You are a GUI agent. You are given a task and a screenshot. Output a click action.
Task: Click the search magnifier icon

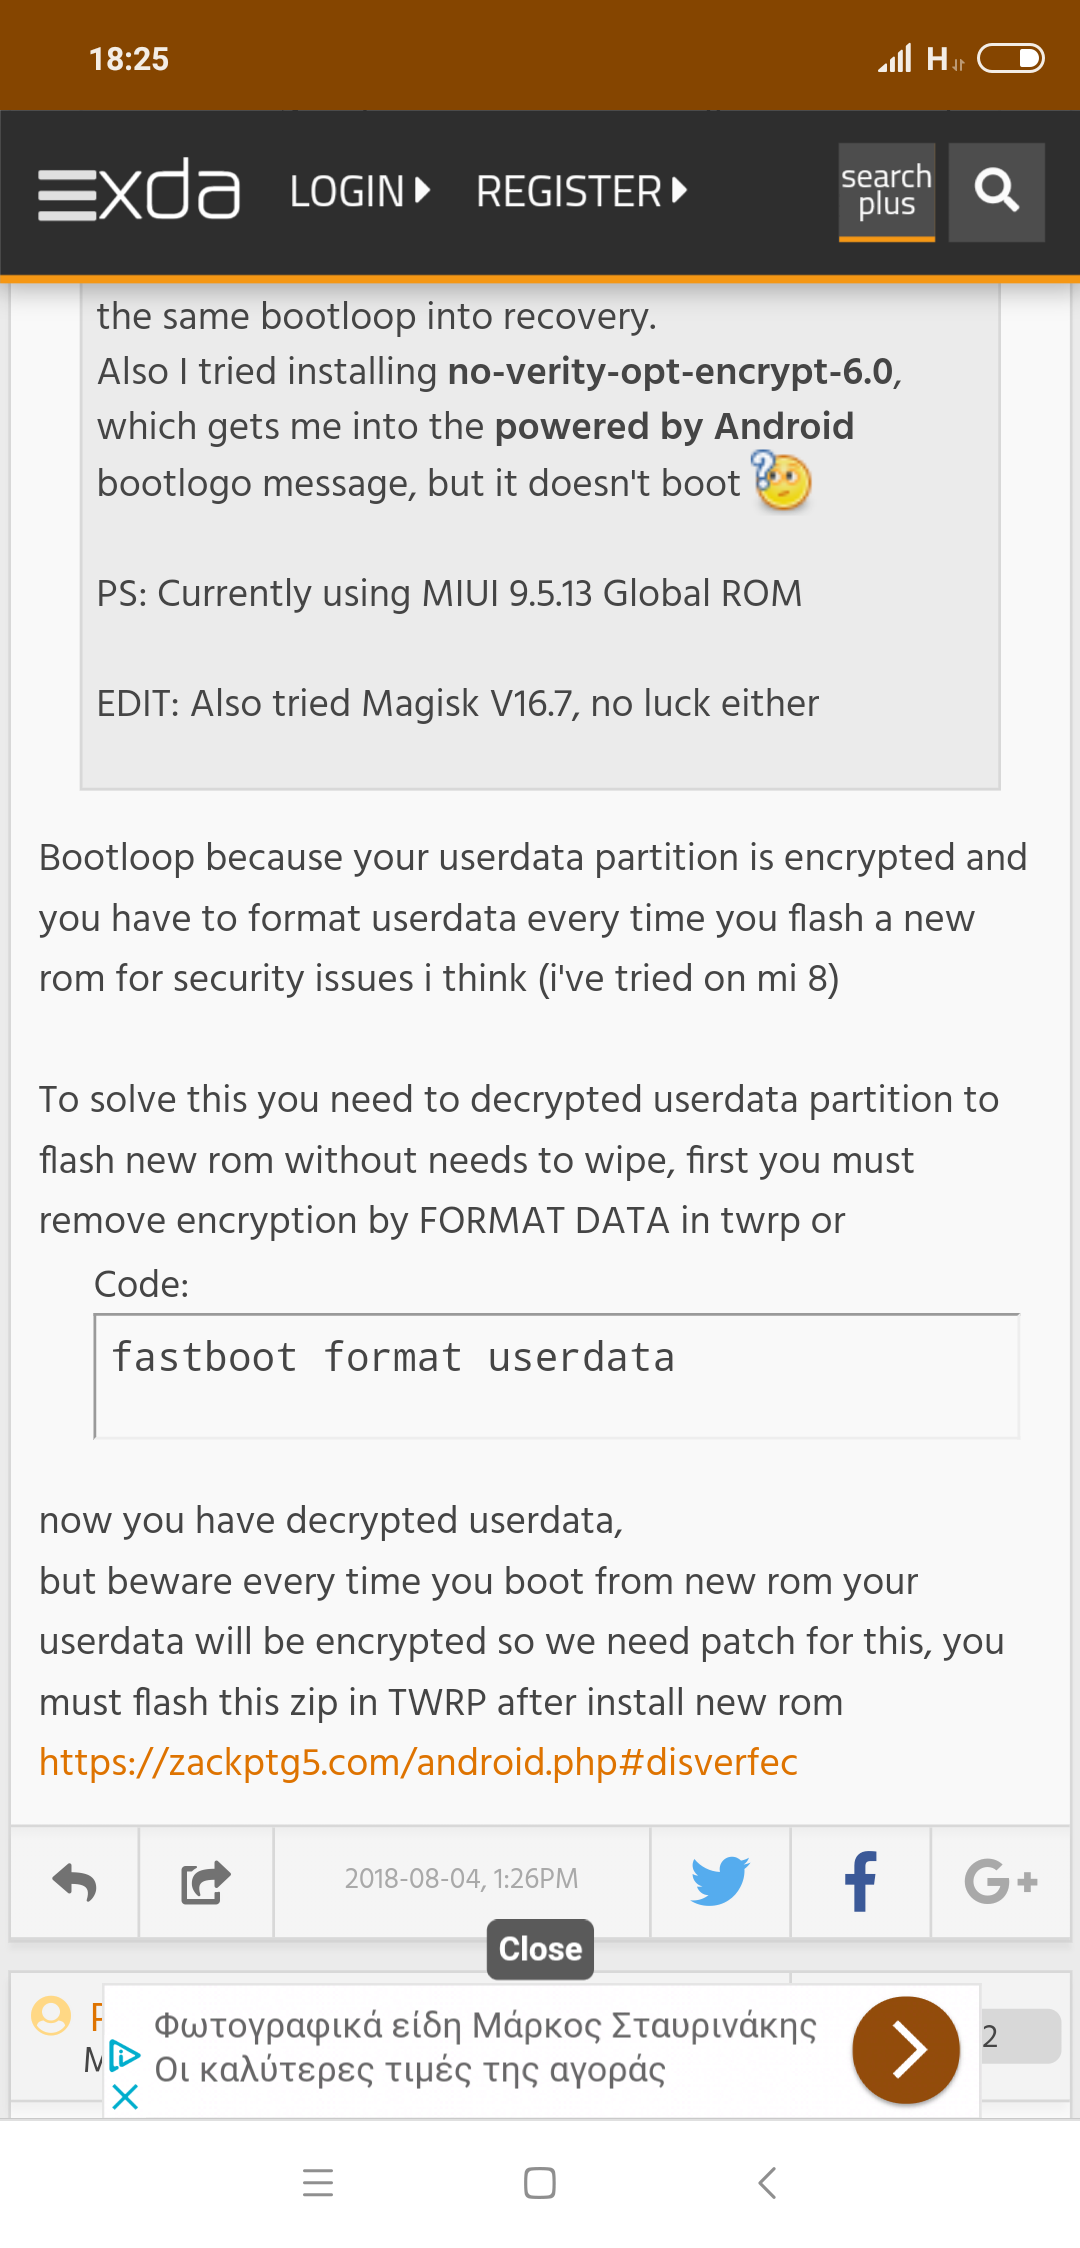tap(996, 192)
